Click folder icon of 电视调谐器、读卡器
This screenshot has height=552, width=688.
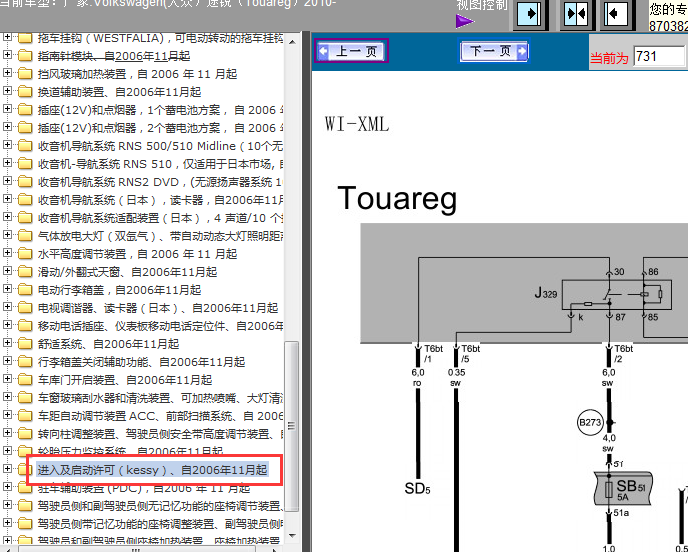(x=25, y=308)
